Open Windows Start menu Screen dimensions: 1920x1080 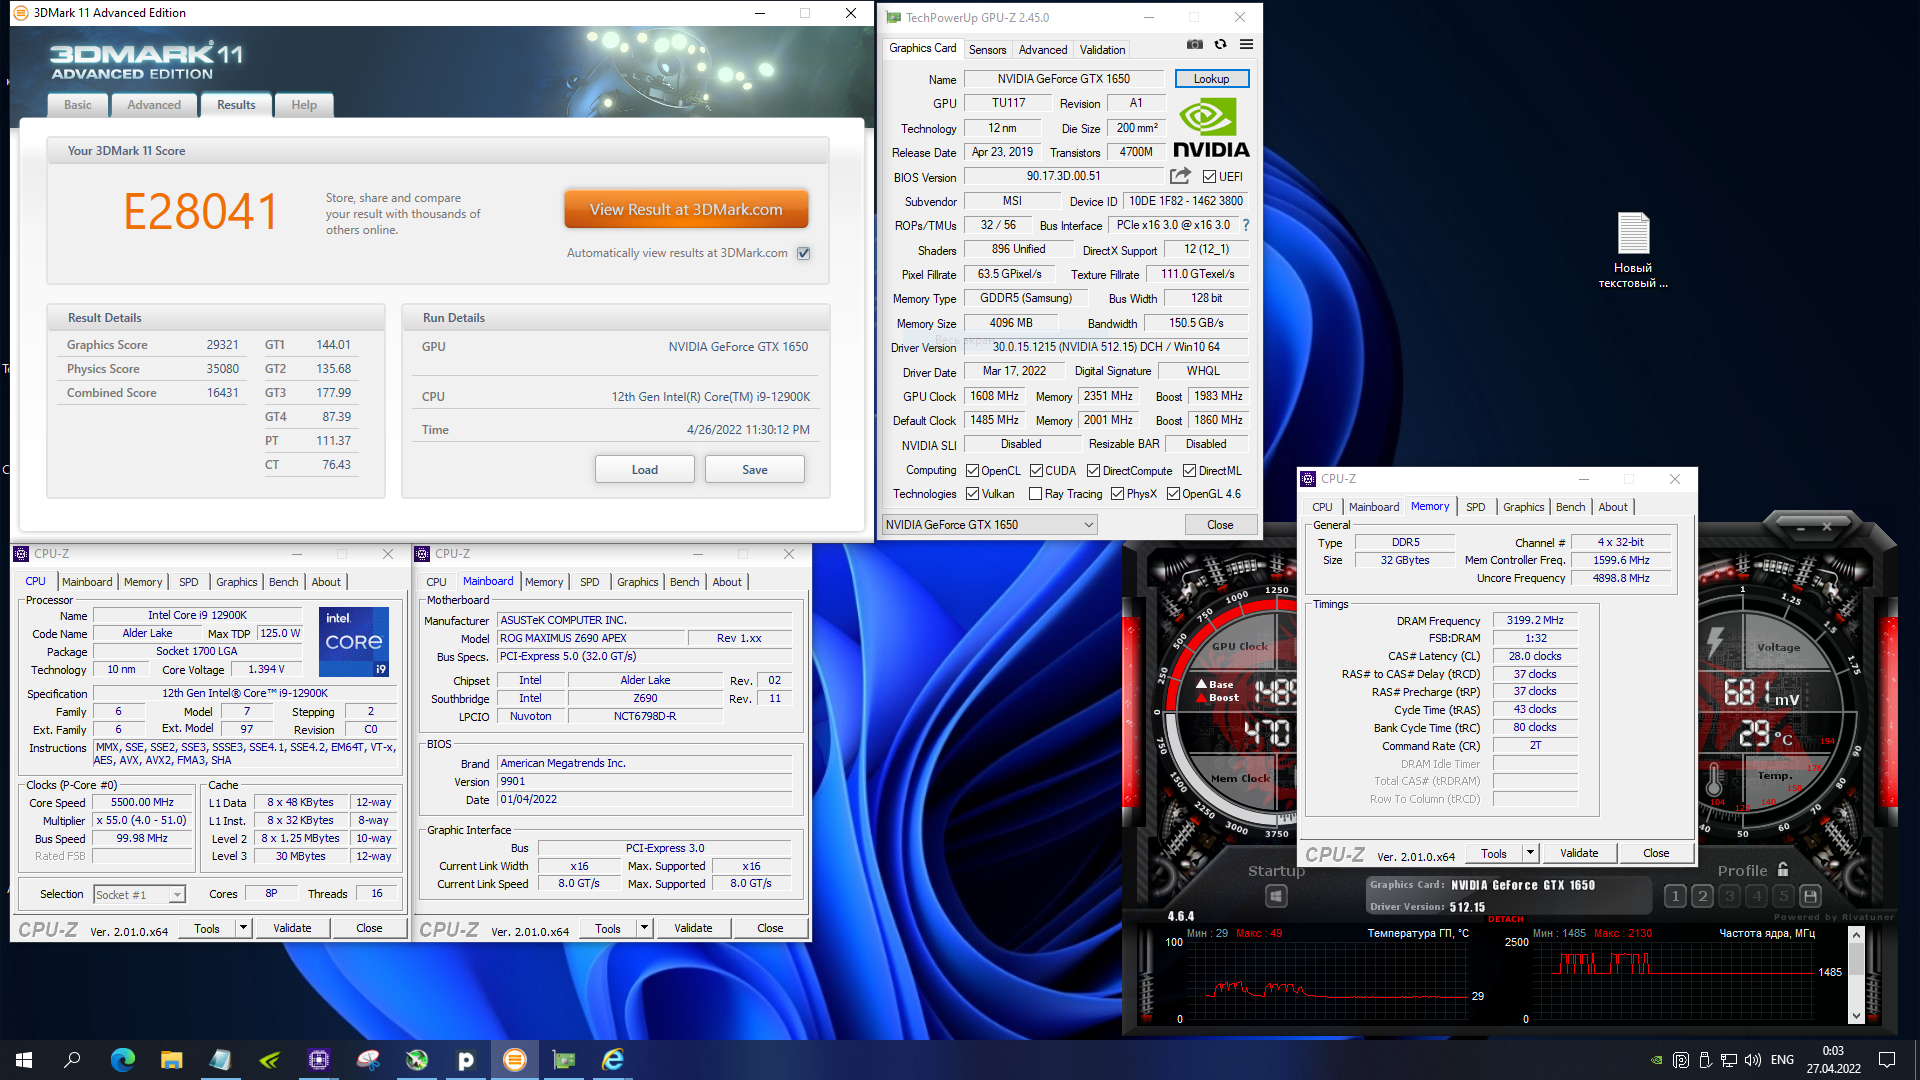[x=24, y=1060]
